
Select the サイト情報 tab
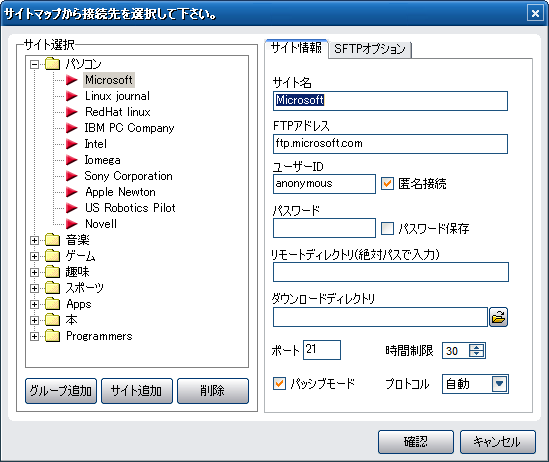[296, 48]
